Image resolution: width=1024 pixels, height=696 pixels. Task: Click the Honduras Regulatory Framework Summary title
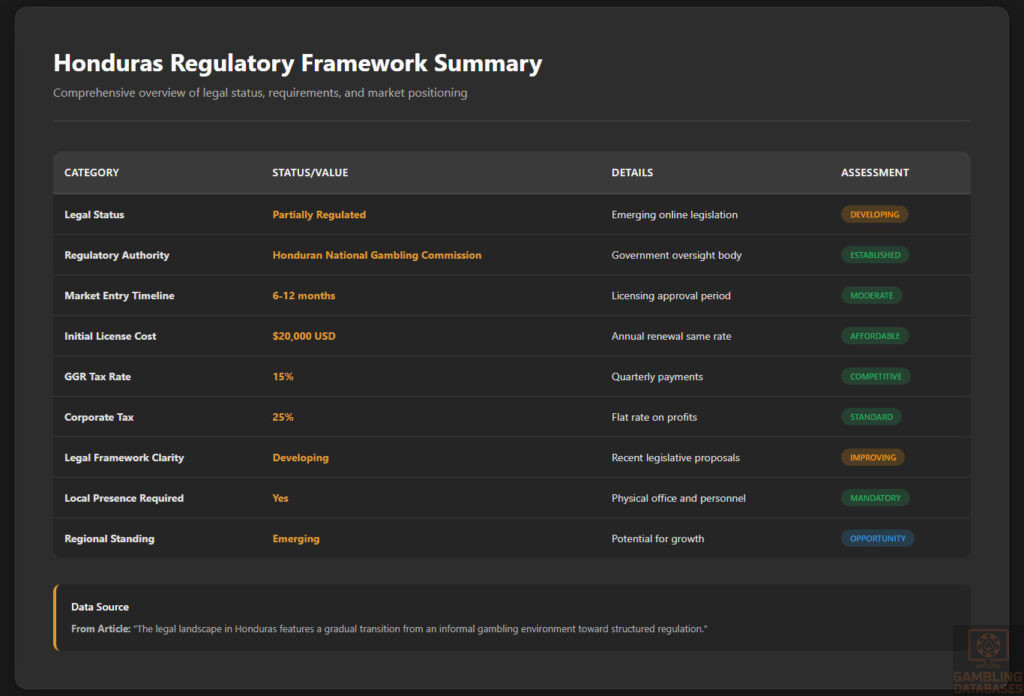(x=297, y=62)
